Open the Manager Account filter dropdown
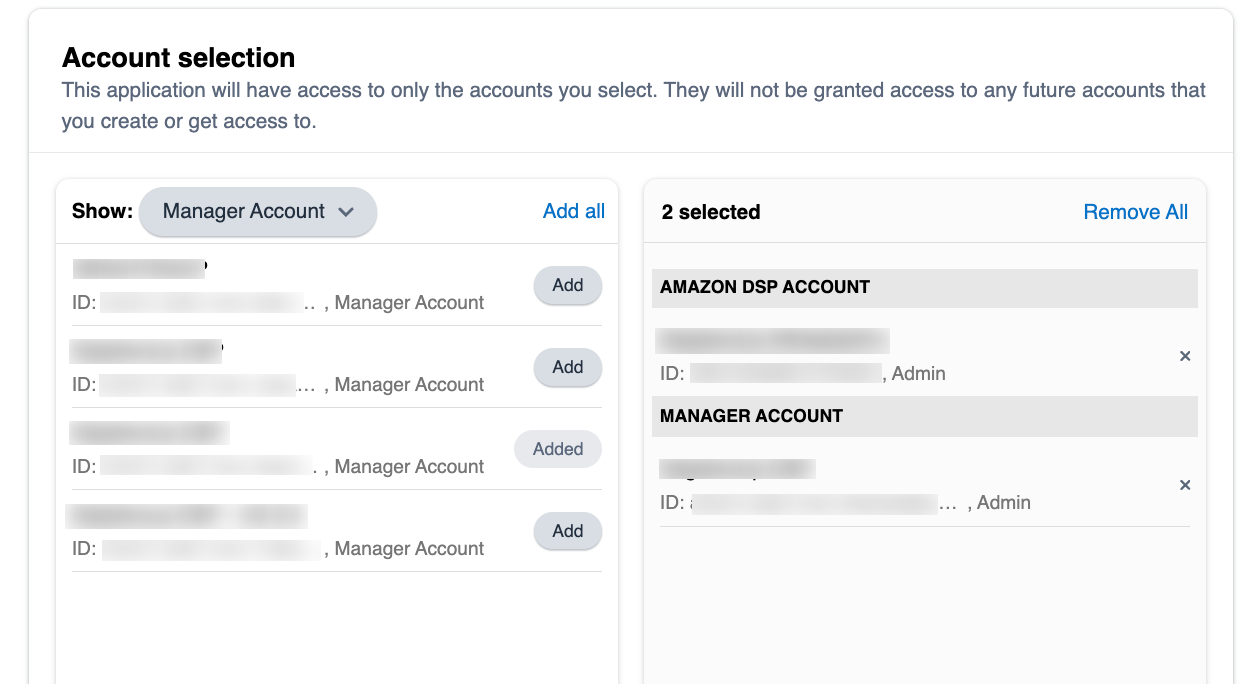 coord(257,212)
